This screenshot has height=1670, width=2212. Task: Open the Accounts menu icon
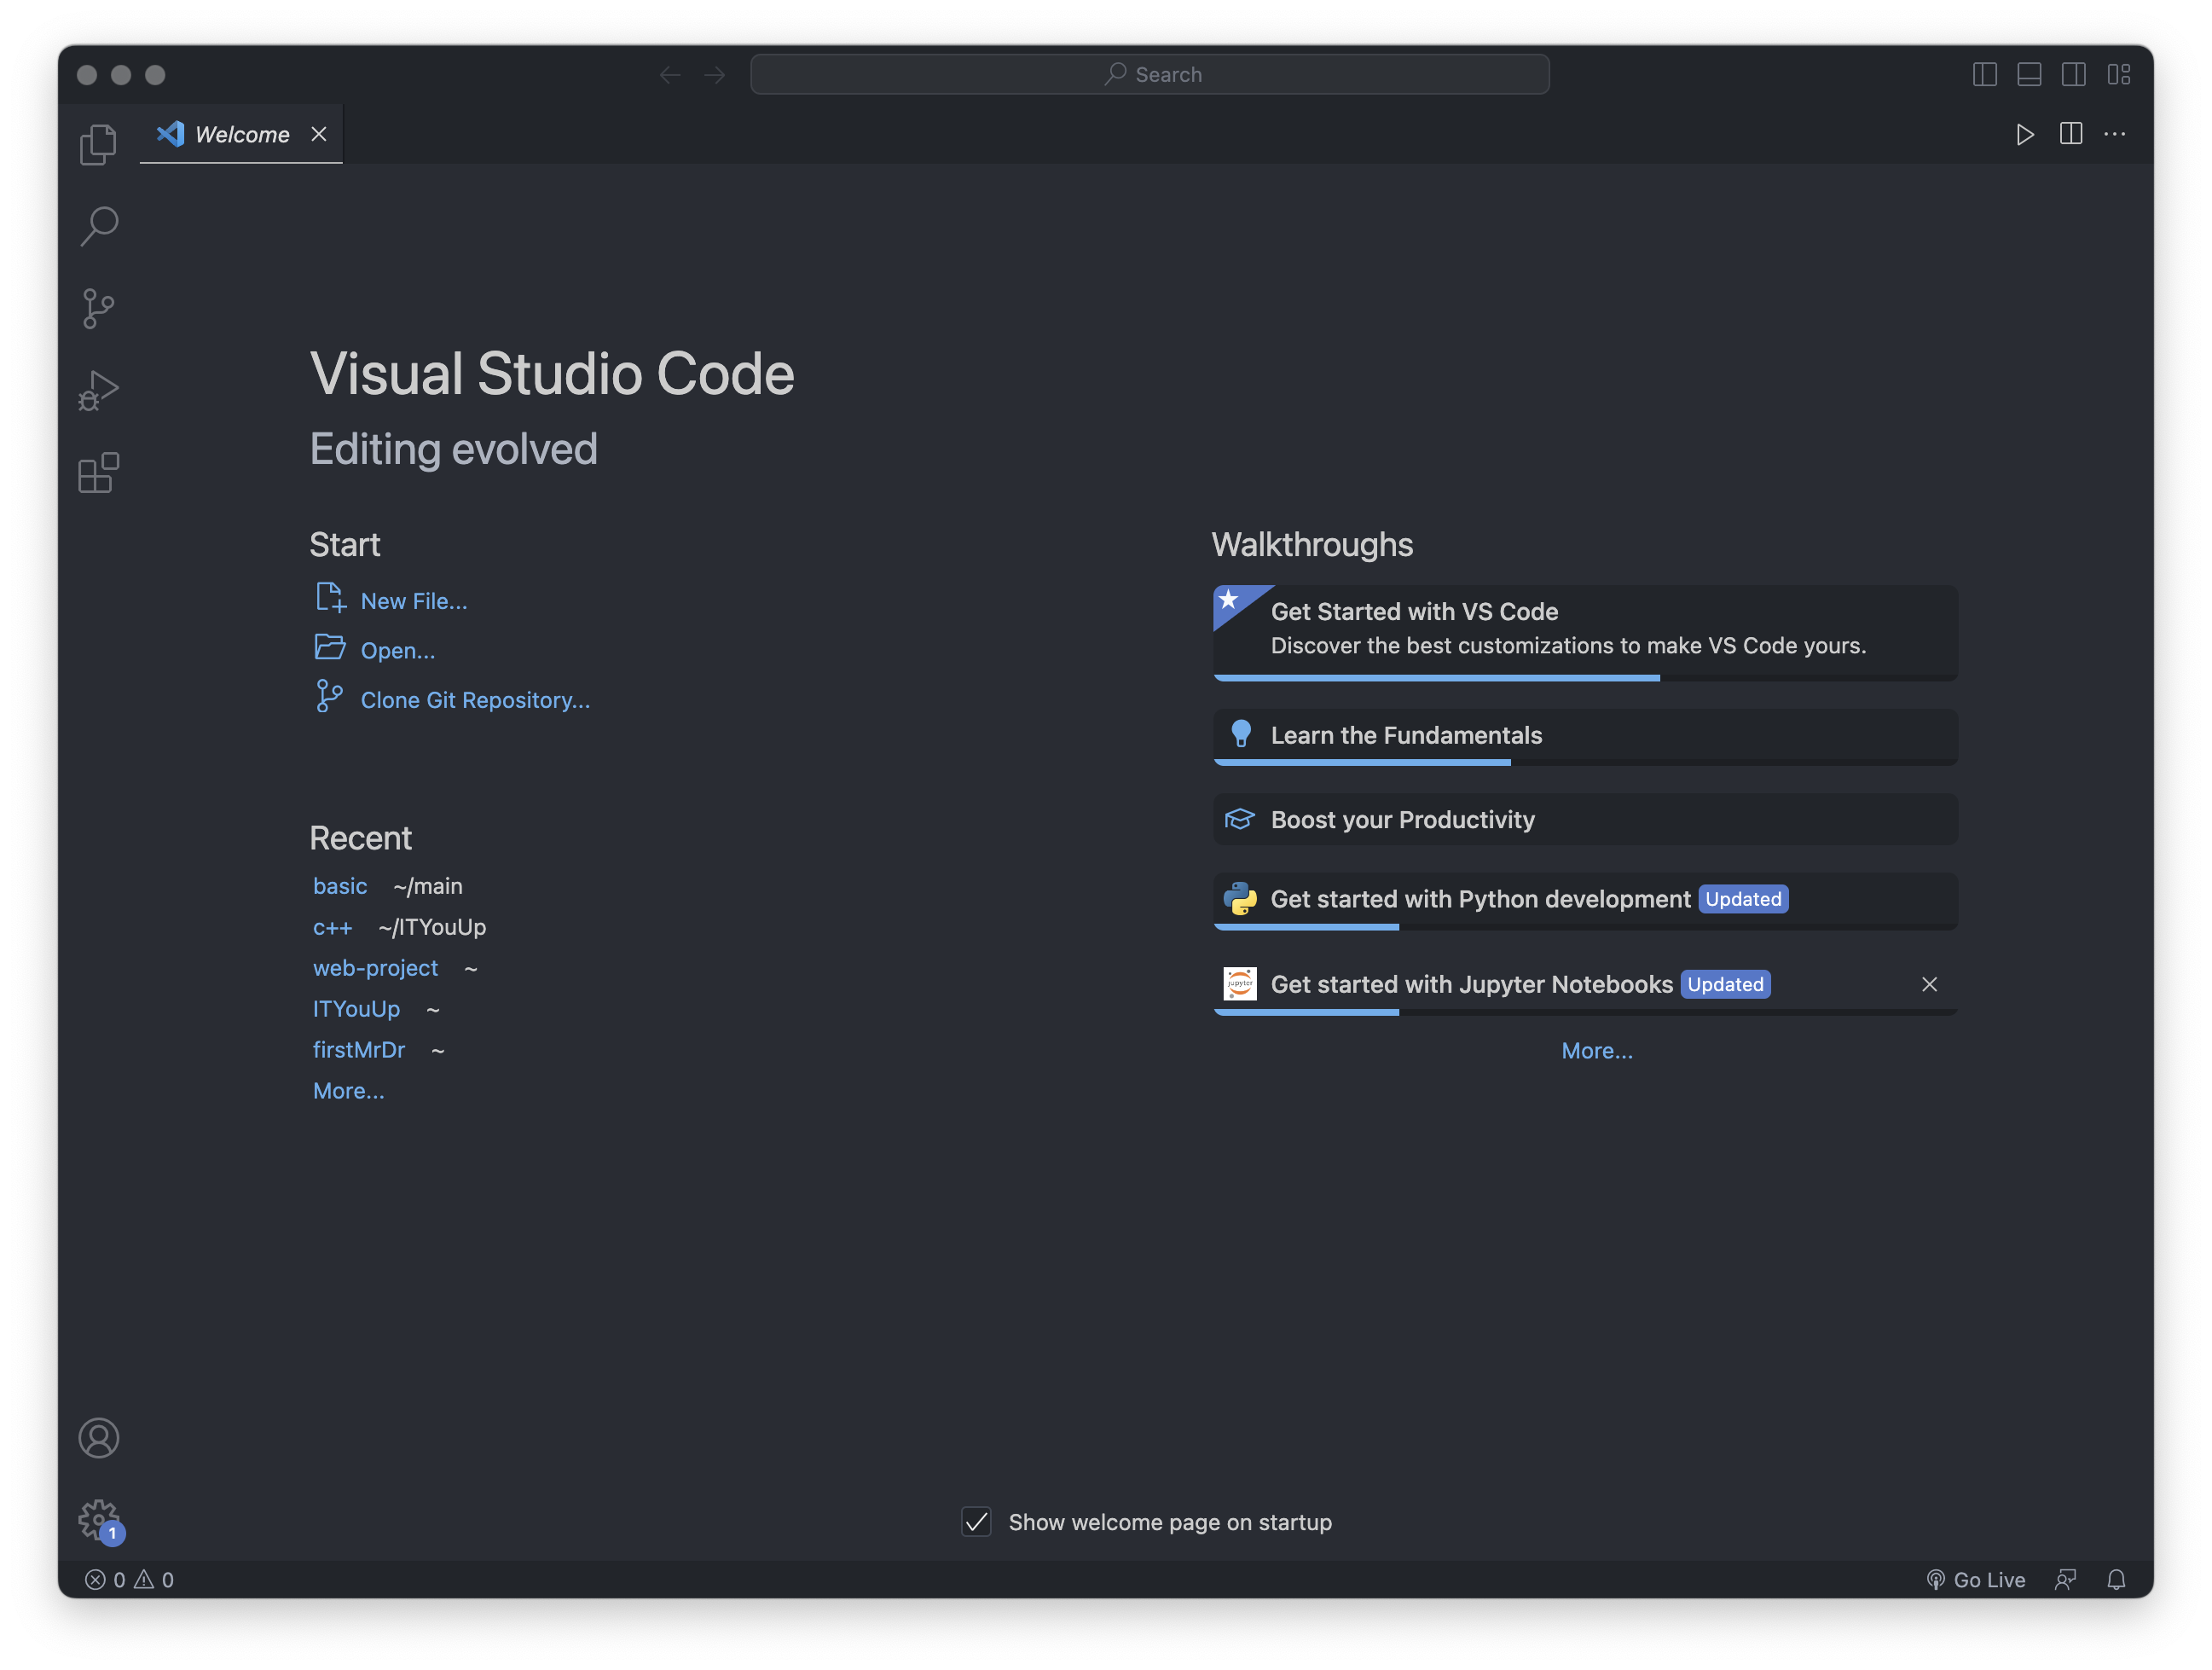pos(98,1438)
